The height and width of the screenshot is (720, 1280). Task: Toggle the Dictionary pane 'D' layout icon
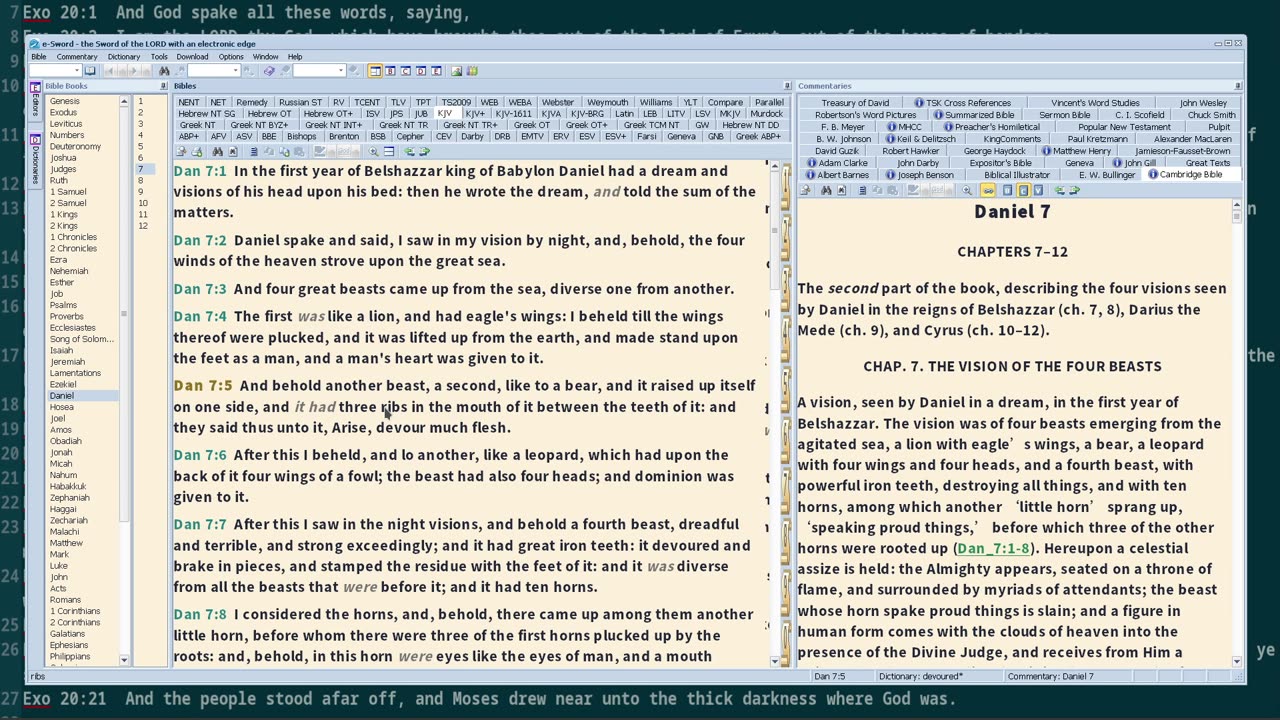[421, 71]
